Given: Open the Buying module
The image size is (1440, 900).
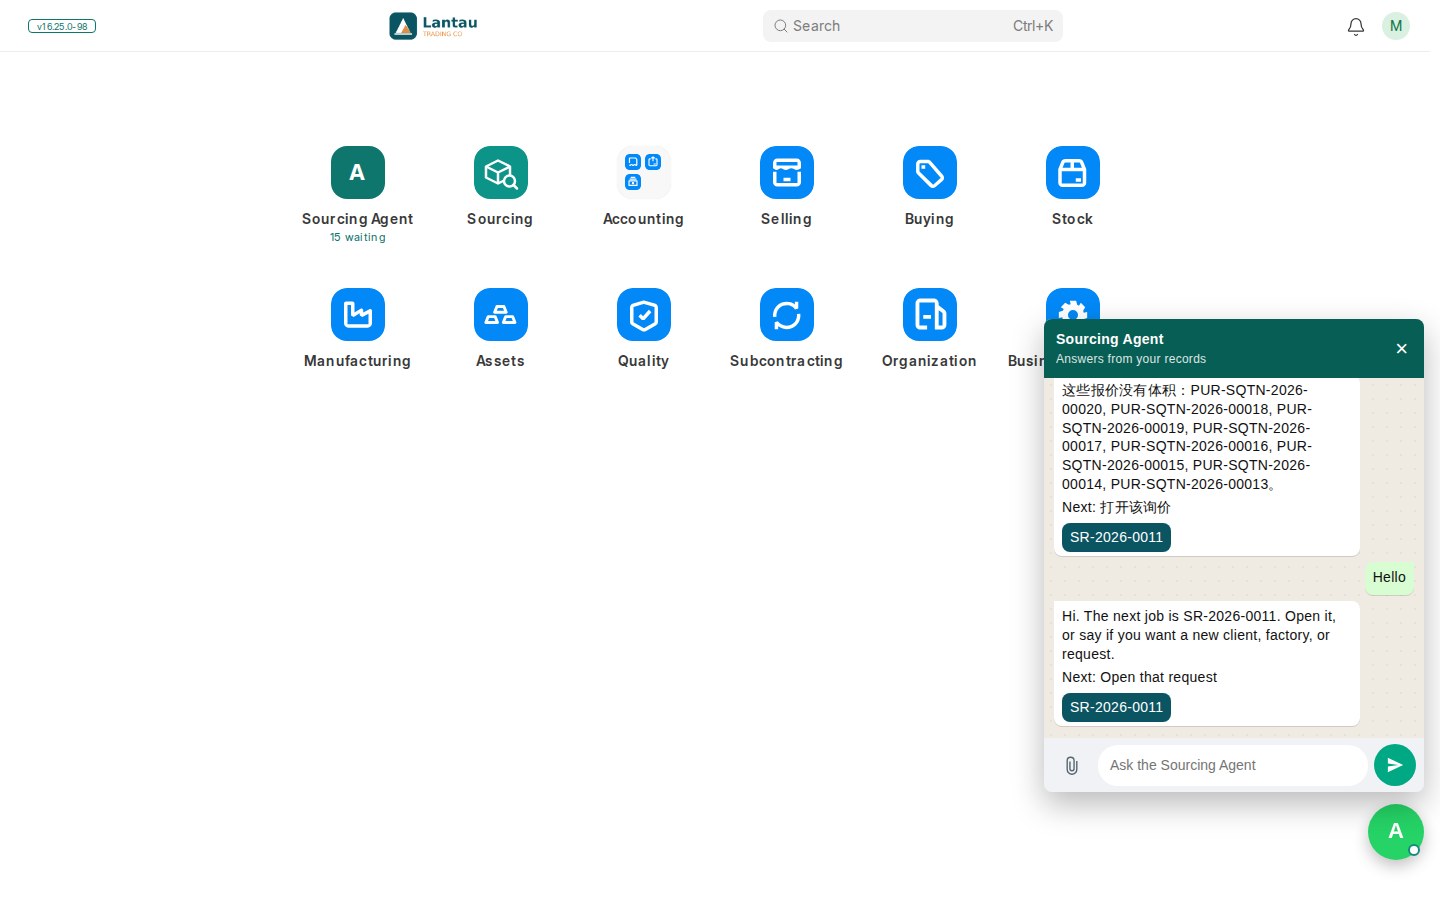Looking at the screenshot, I should pyautogui.click(x=929, y=173).
